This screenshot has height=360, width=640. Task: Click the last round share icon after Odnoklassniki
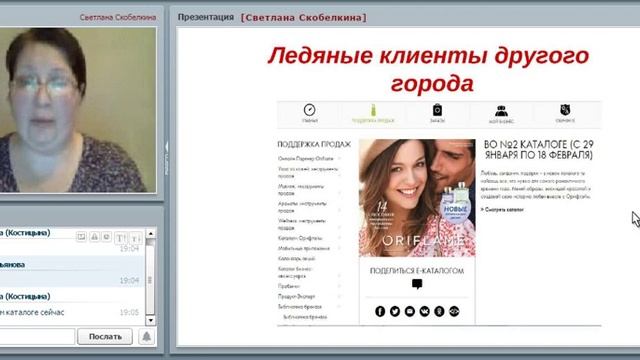454,311
